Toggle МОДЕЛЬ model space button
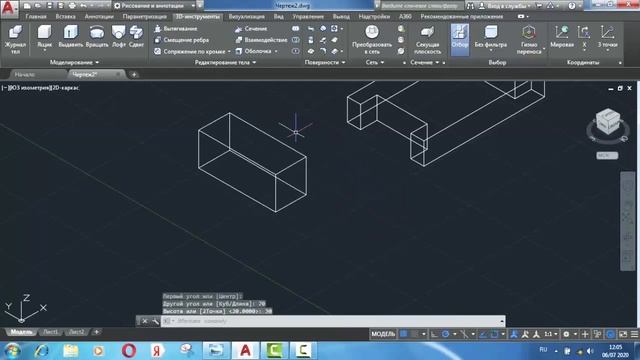 [x=383, y=334]
